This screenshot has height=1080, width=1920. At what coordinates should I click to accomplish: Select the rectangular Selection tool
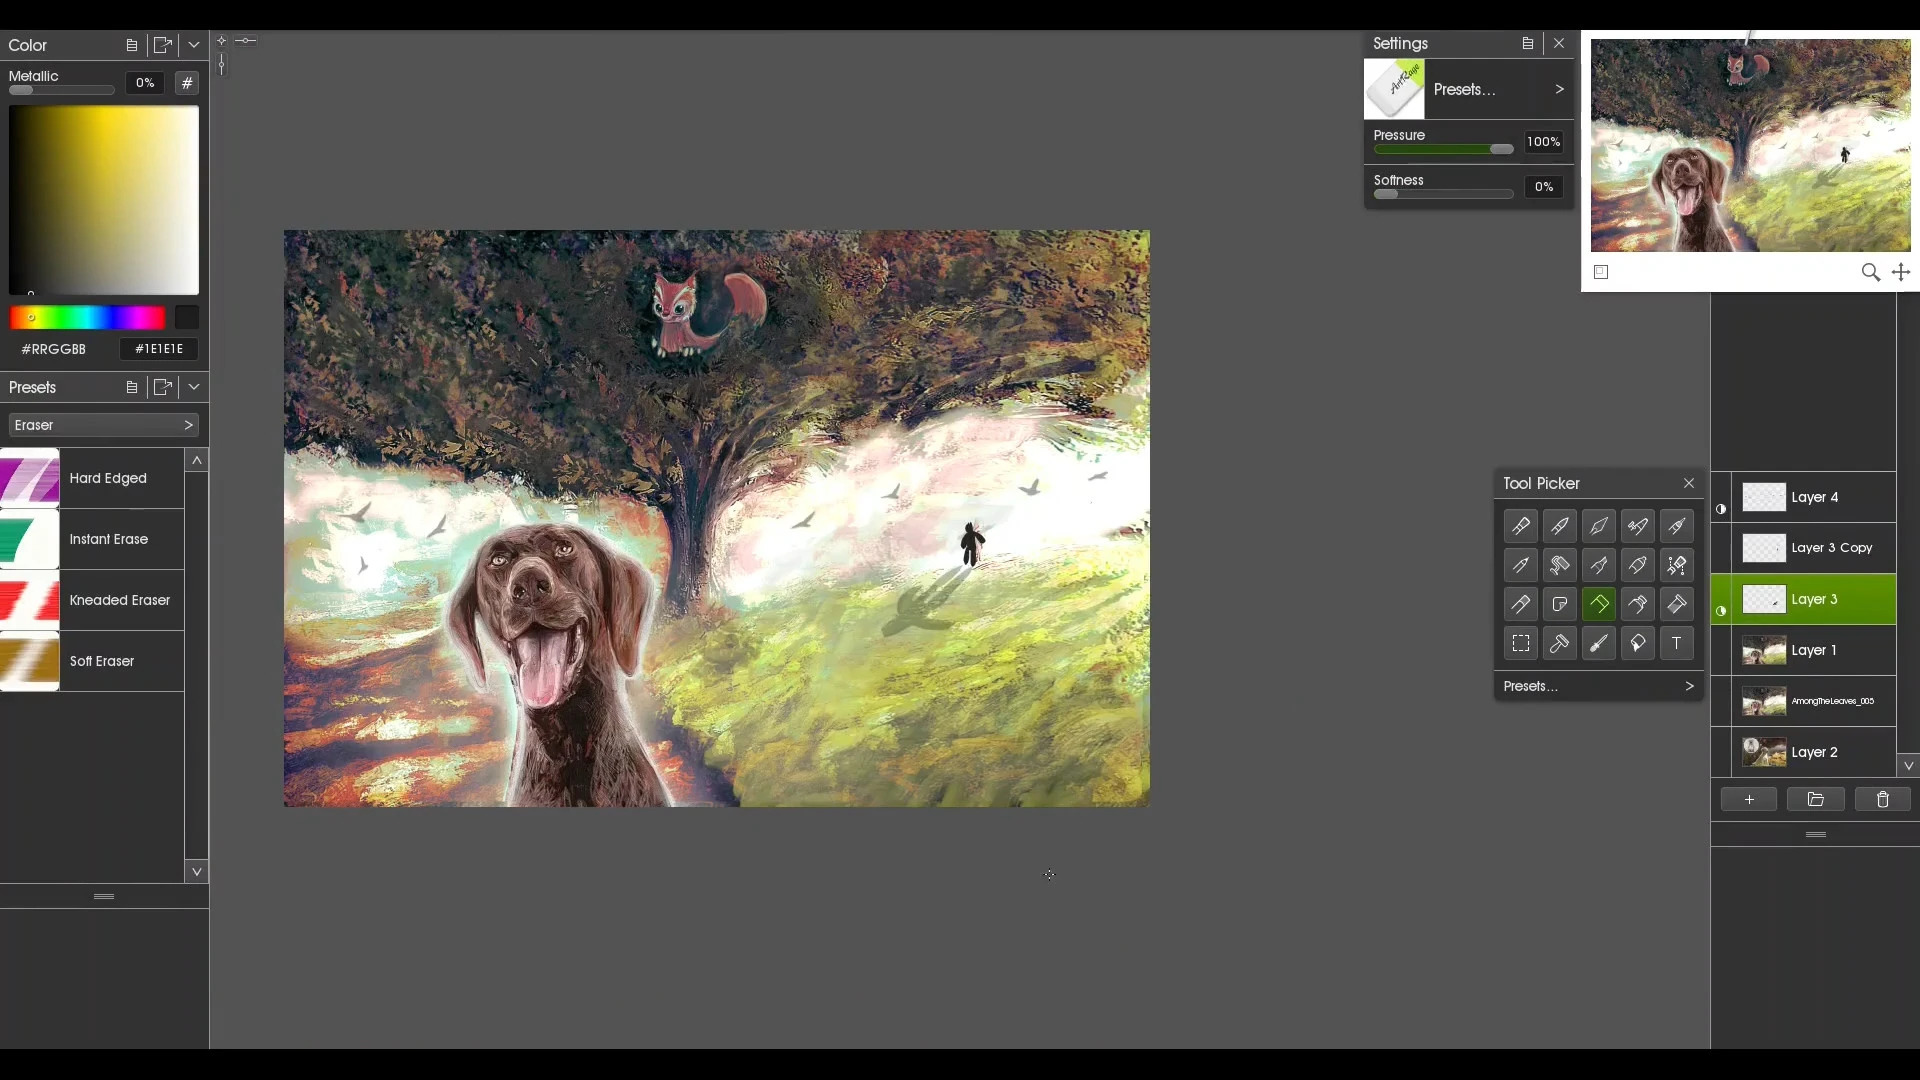click(1521, 643)
